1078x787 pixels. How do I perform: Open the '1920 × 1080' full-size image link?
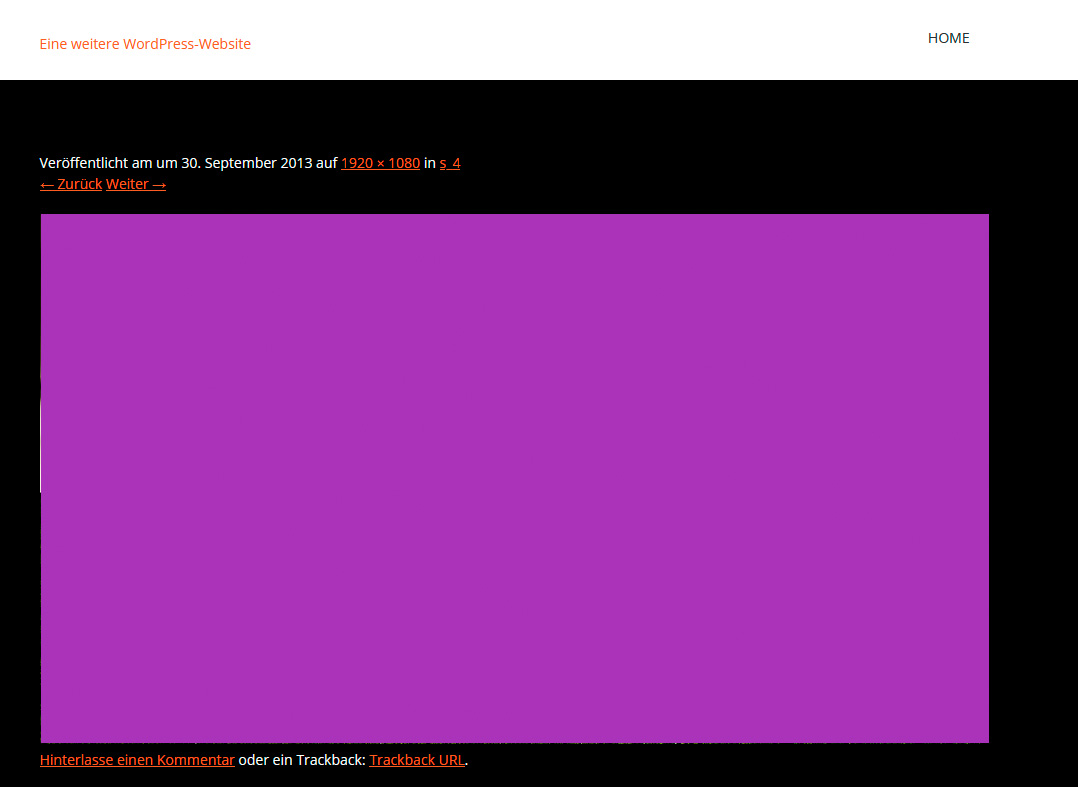coord(380,163)
